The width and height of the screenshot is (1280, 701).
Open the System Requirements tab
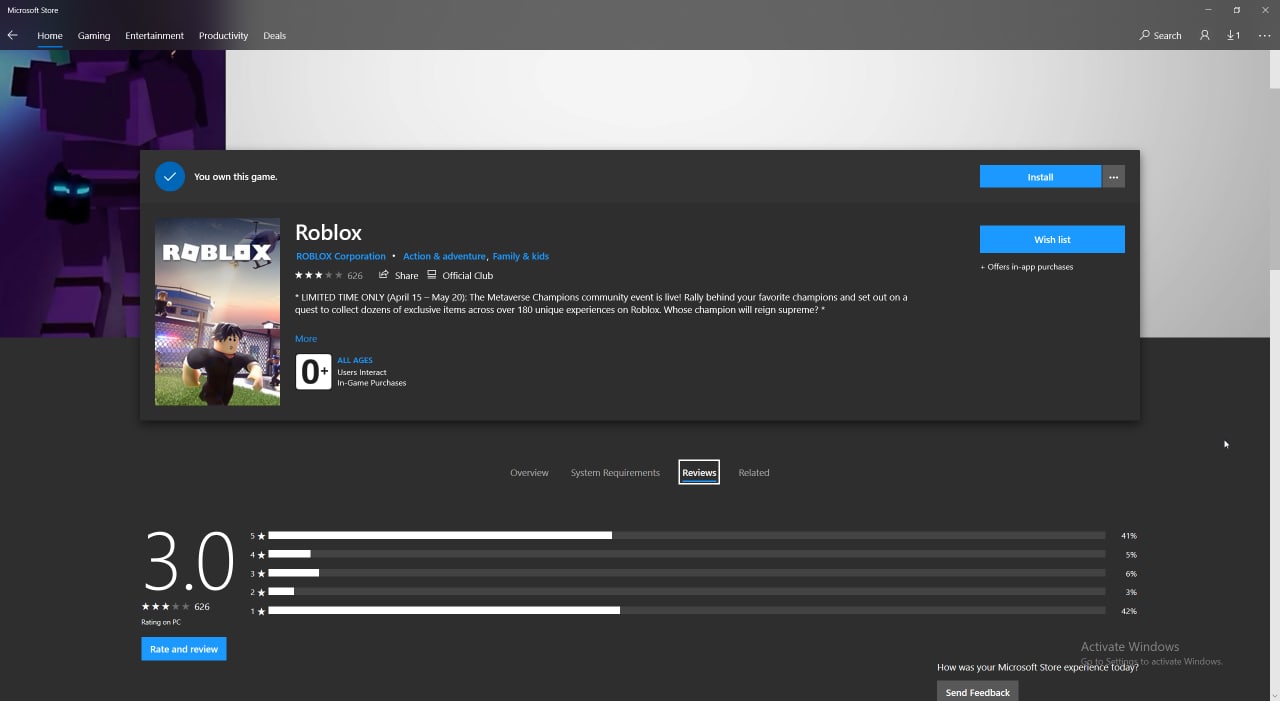point(615,473)
